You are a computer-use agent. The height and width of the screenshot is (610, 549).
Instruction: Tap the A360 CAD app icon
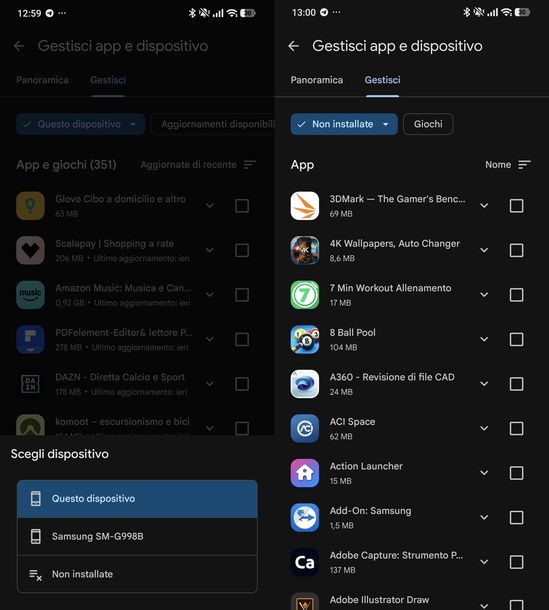tap(305, 384)
